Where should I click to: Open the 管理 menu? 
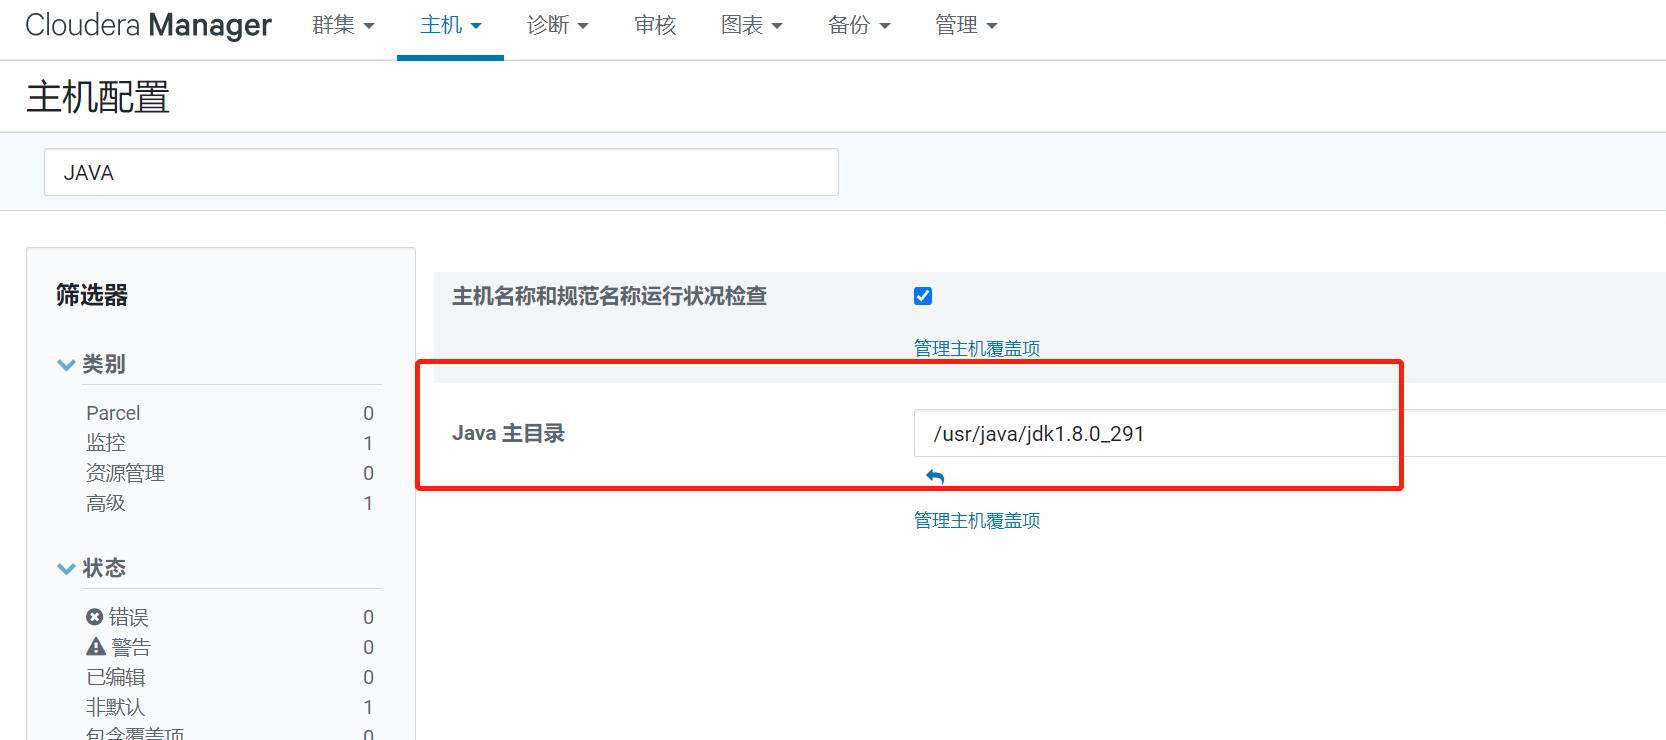965,25
